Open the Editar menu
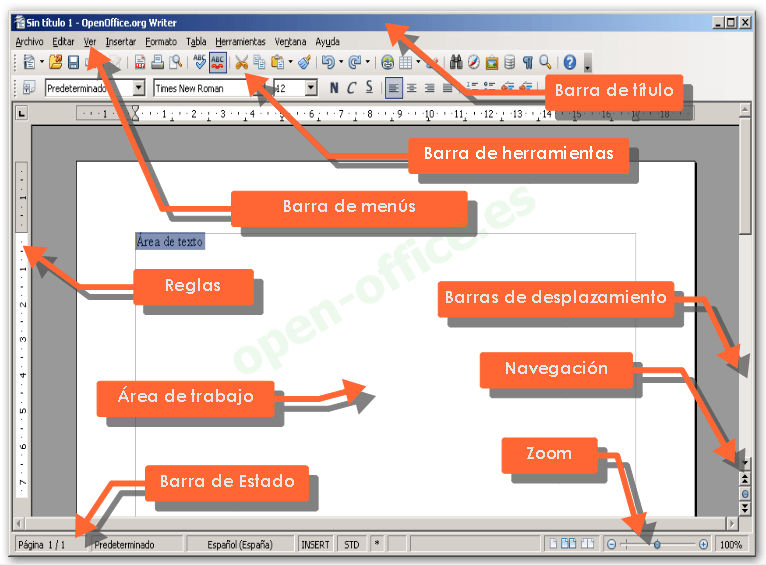 tap(64, 42)
